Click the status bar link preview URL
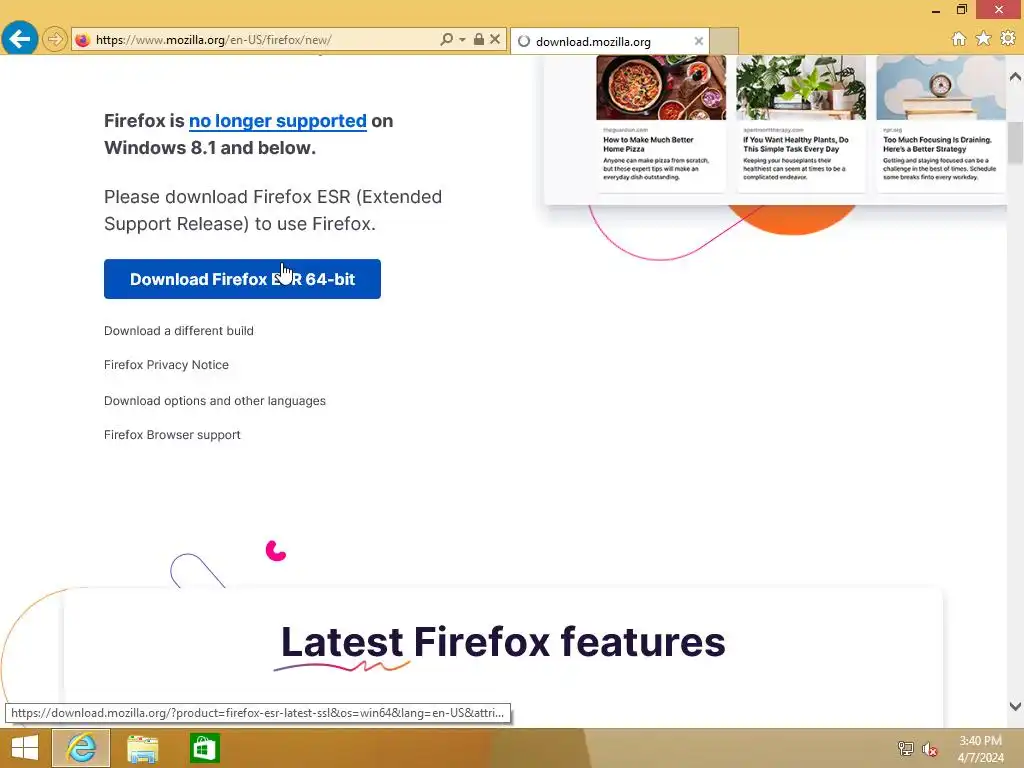The height and width of the screenshot is (768, 1024). point(257,713)
